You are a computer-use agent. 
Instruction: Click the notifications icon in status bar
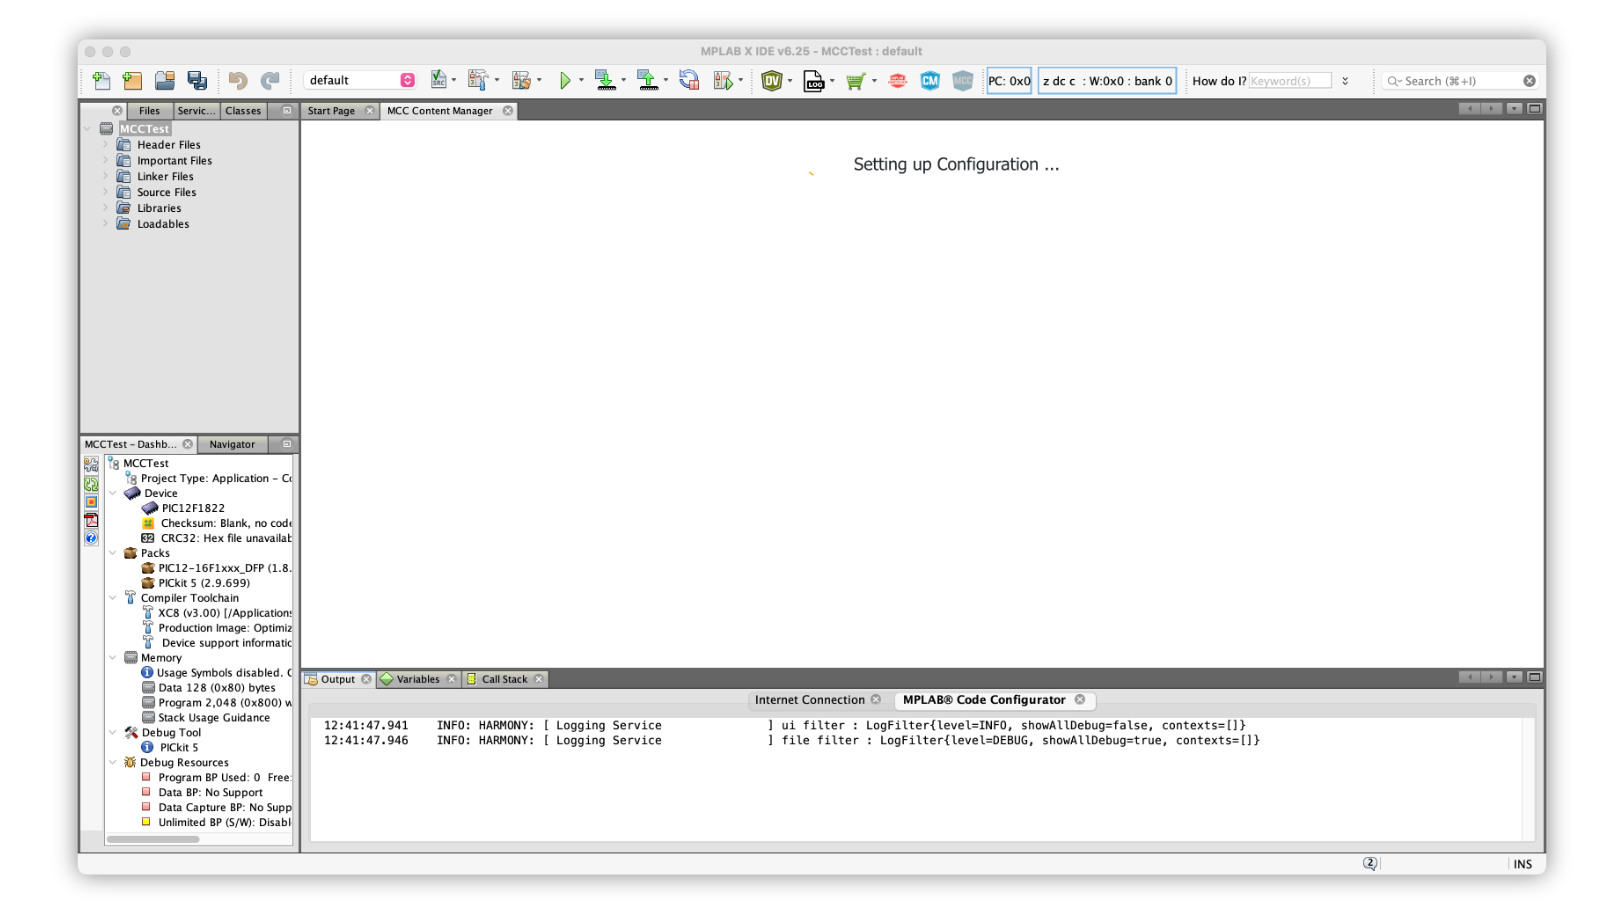click(1369, 864)
